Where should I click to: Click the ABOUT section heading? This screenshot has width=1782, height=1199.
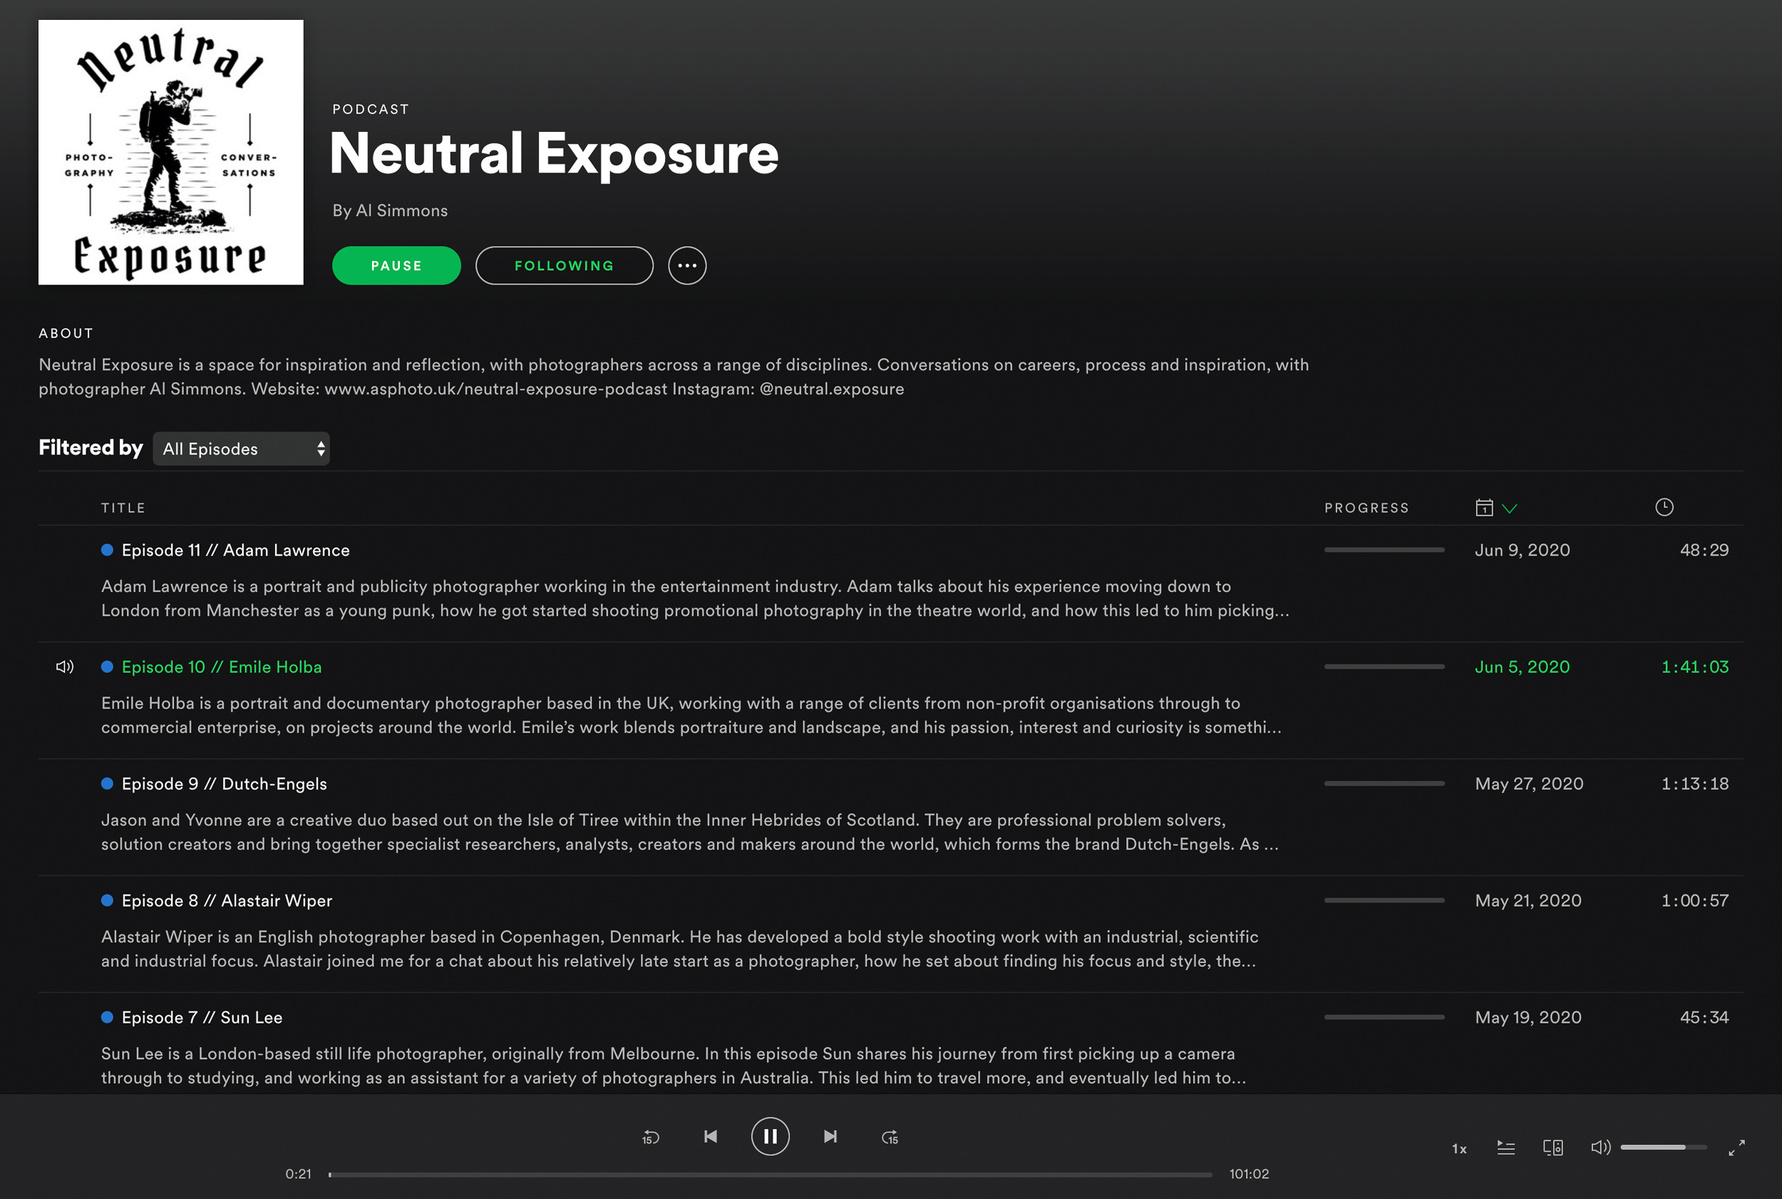[66, 333]
